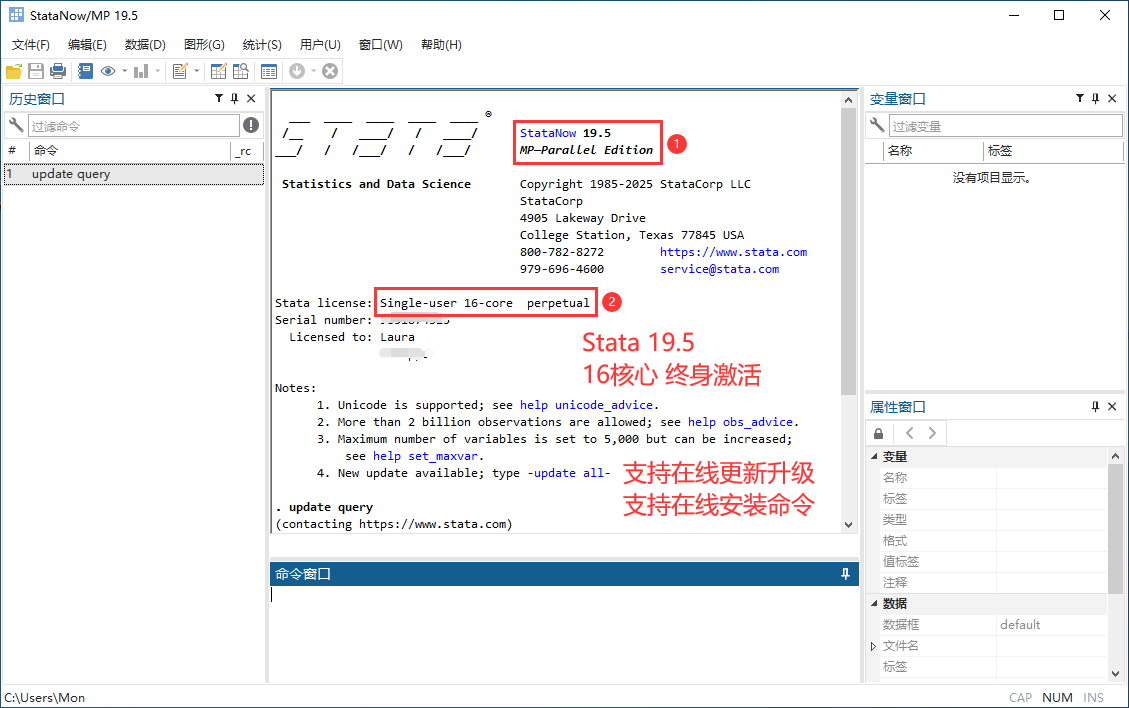Pin the 属性窗口 panel

[1095, 407]
